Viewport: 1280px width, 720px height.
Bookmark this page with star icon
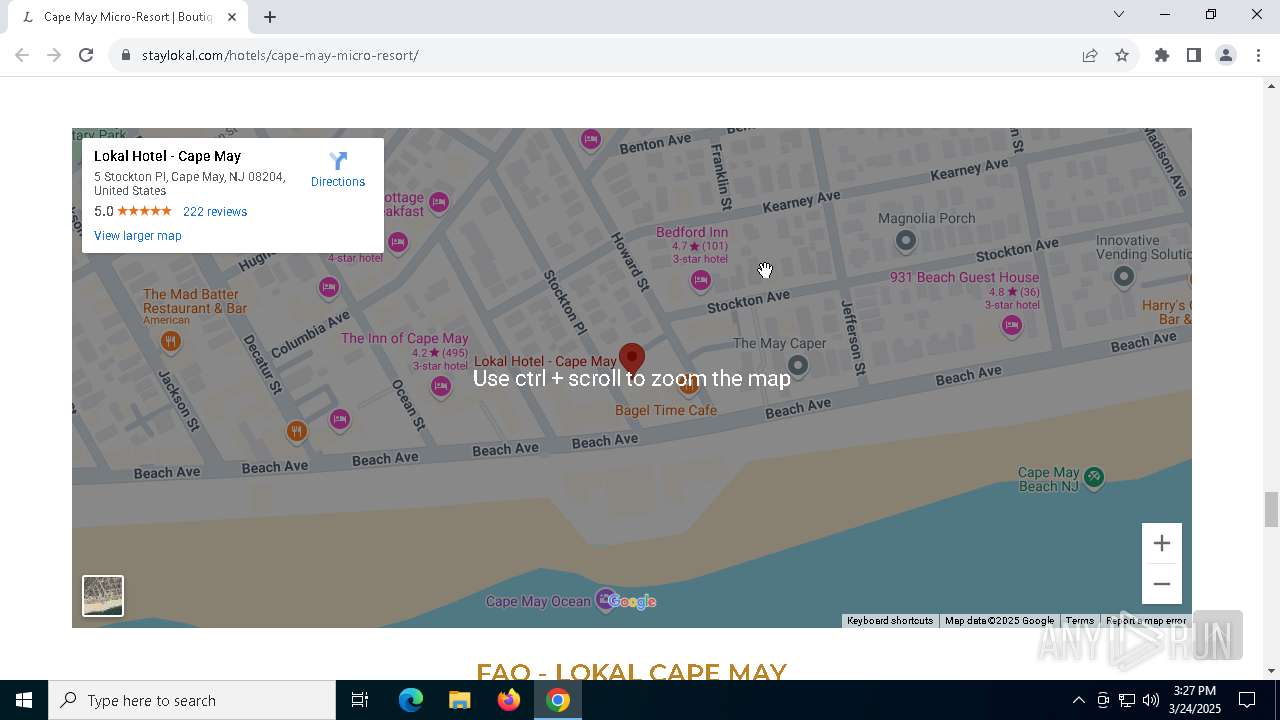(1122, 55)
